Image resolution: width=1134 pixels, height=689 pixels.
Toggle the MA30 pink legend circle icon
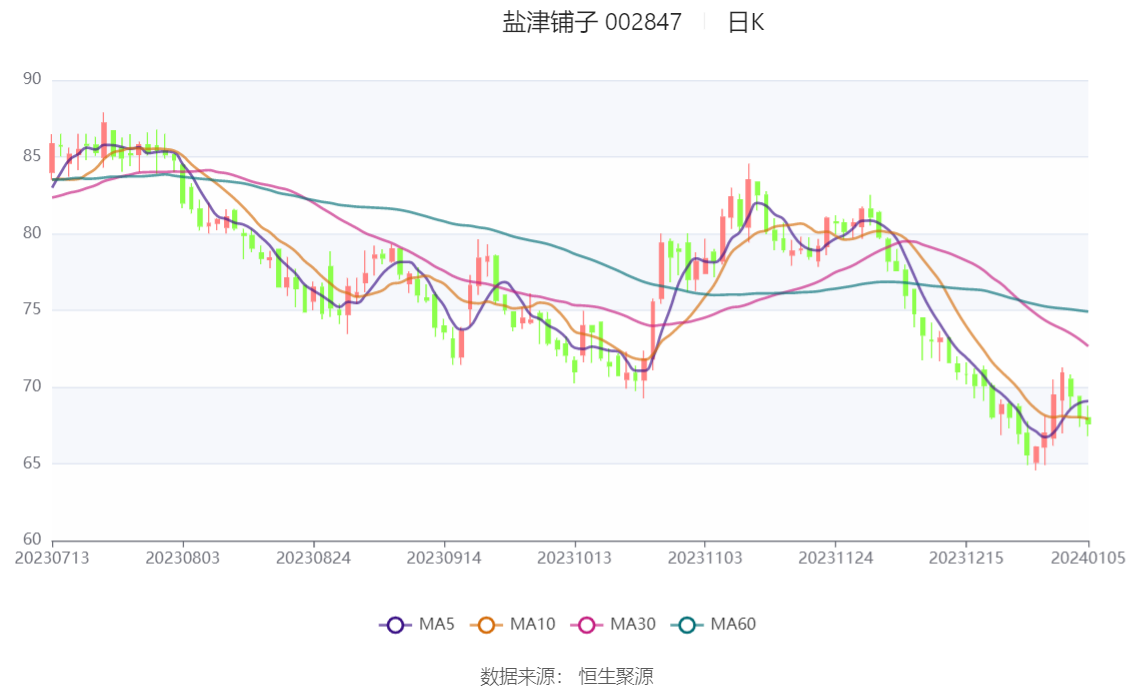(x=587, y=625)
